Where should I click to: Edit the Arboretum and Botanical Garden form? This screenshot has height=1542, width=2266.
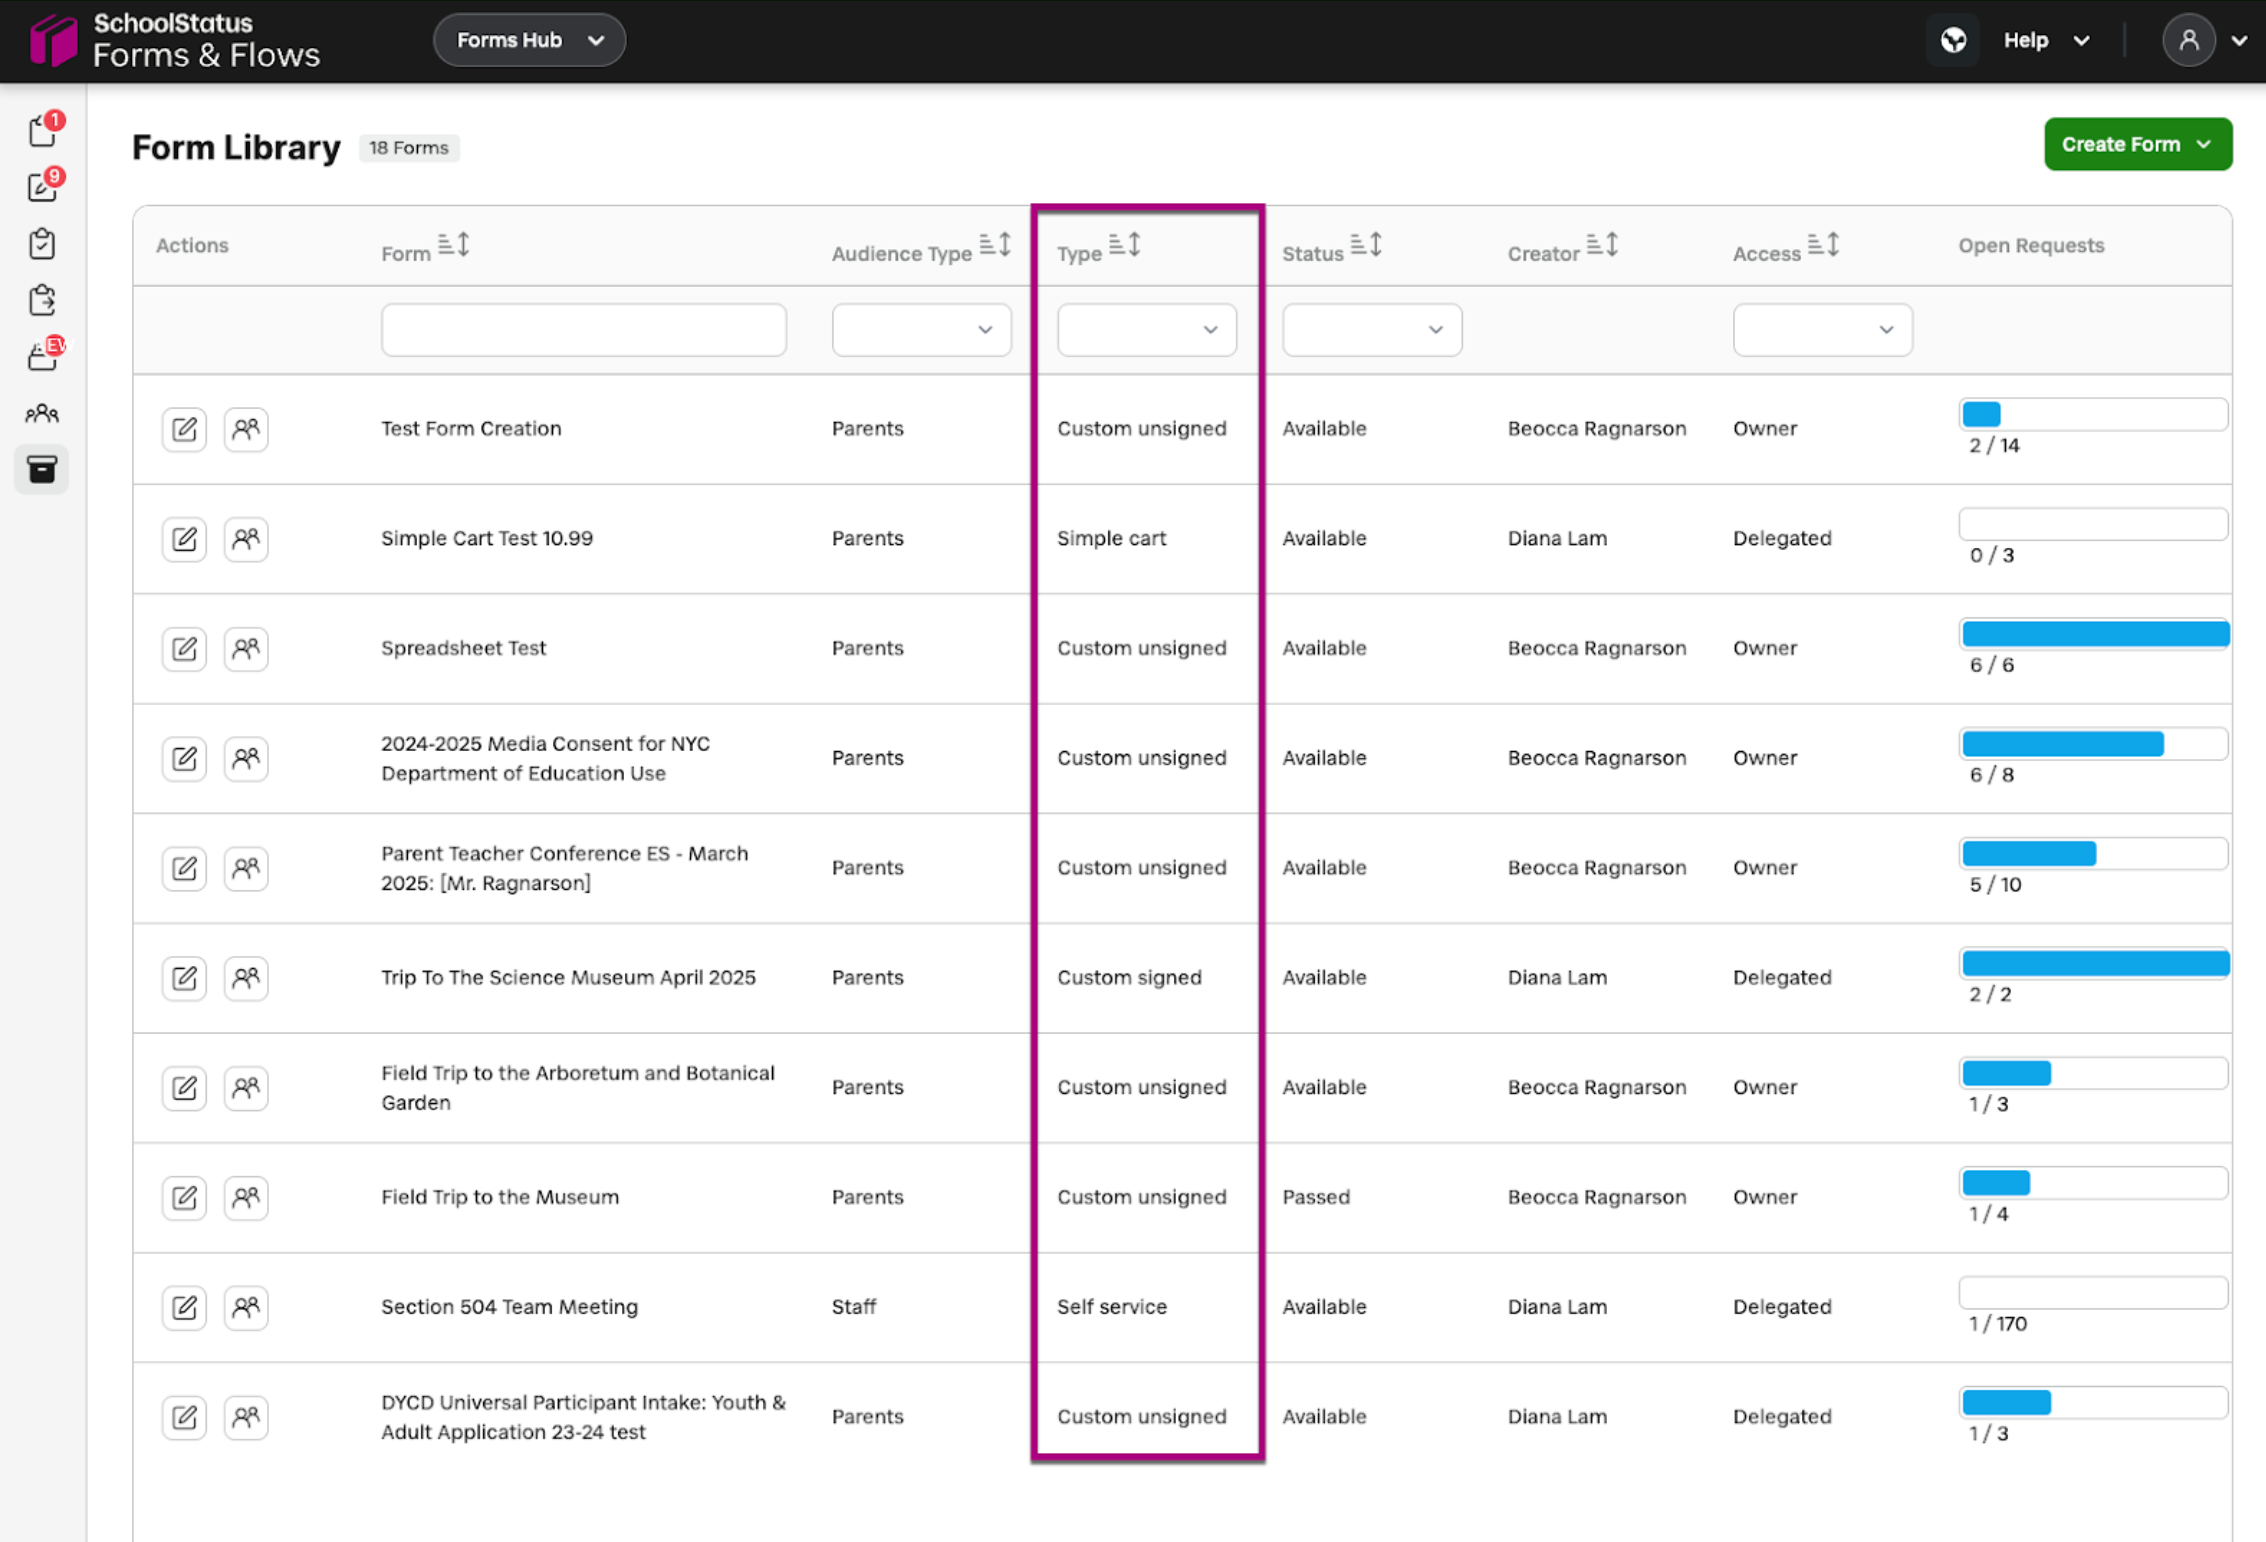click(x=184, y=1088)
